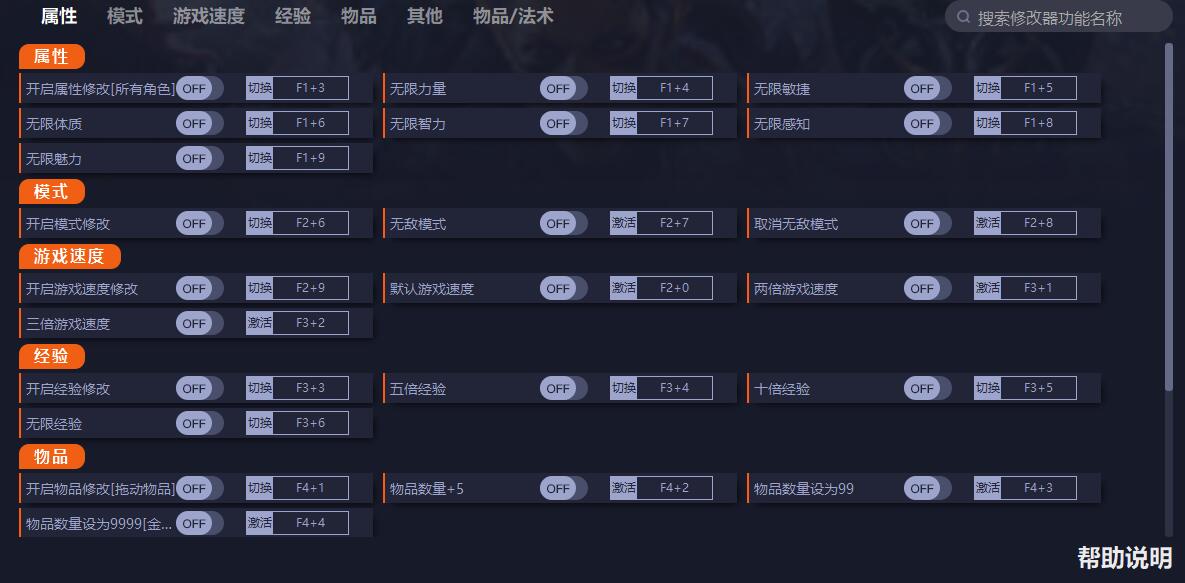Enable 物品数量设为99 toggle

click(927, 488)
